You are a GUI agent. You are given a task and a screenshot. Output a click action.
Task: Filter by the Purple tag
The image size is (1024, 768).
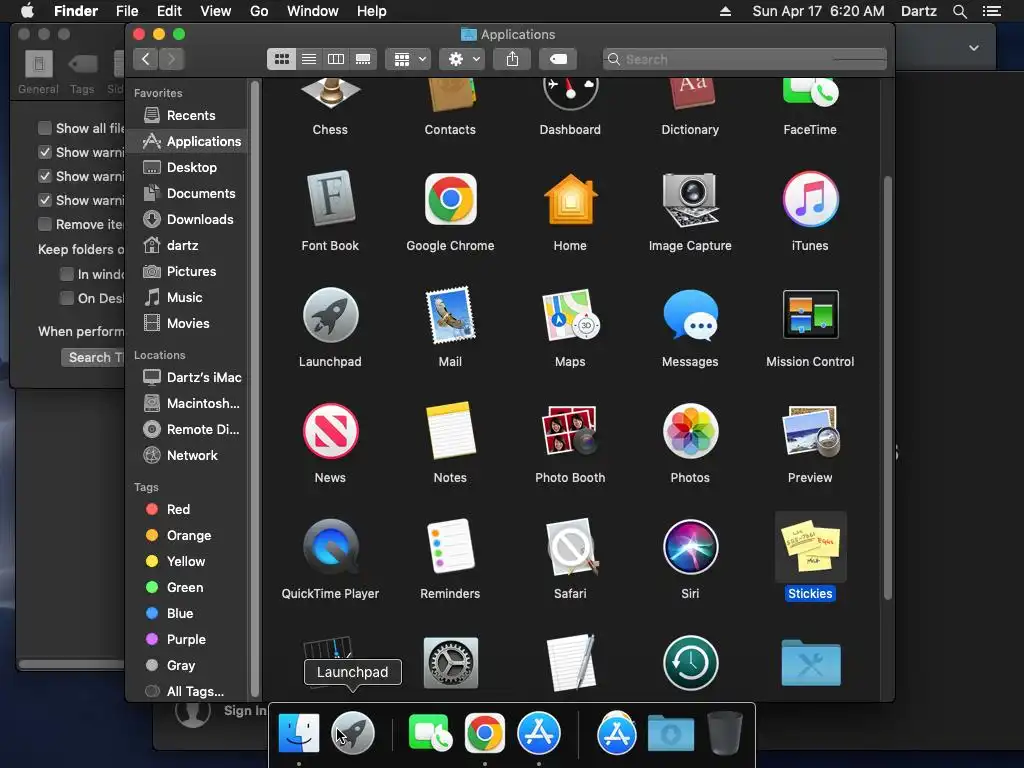tap(188, 639)
